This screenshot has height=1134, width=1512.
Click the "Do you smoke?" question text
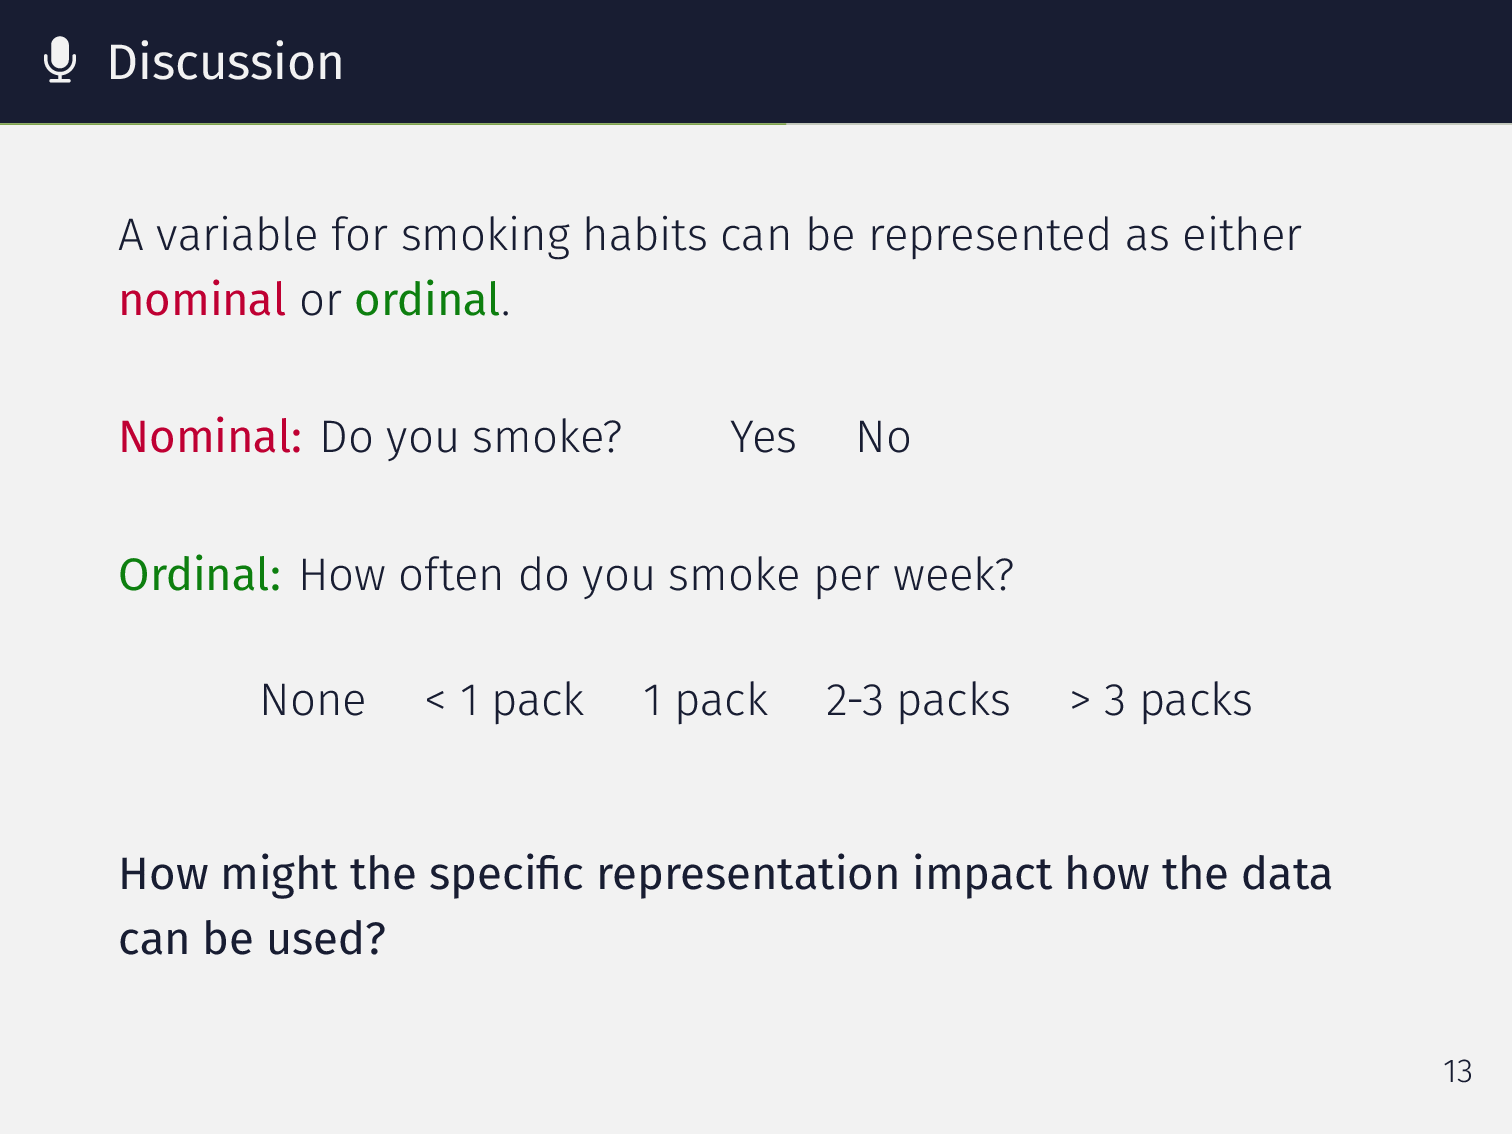click(471, 437)
